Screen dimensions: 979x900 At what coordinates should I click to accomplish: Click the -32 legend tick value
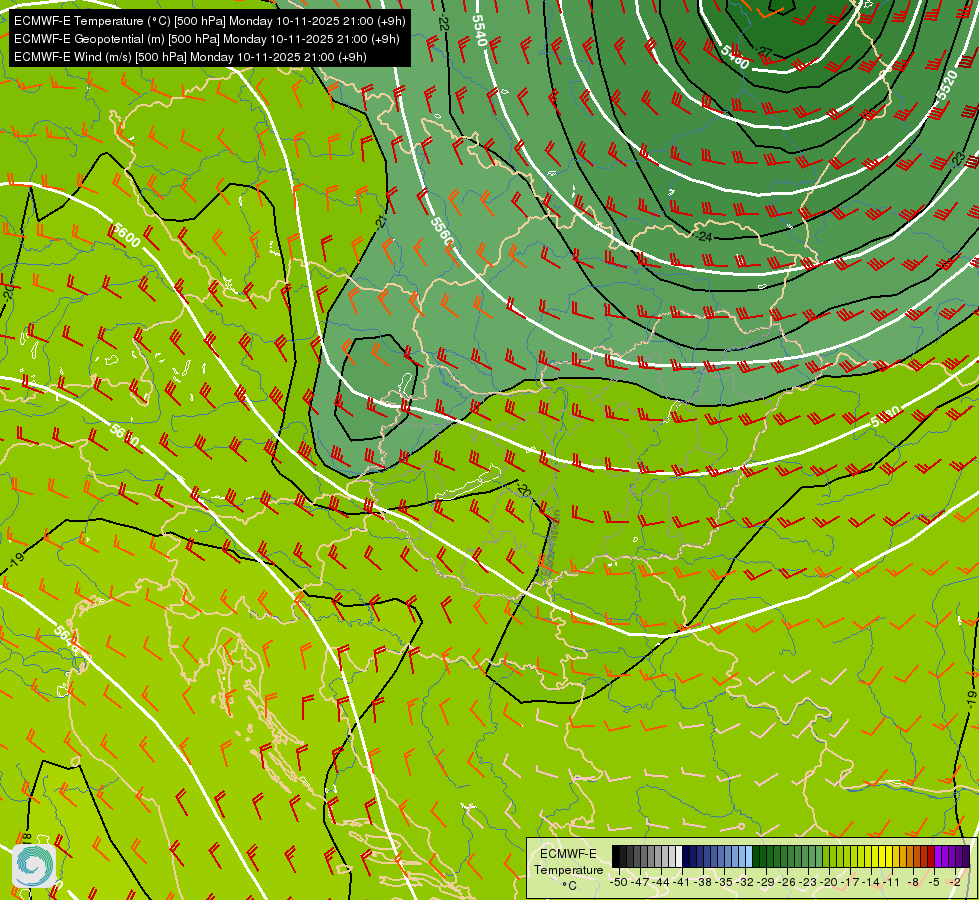pos(745,882)
